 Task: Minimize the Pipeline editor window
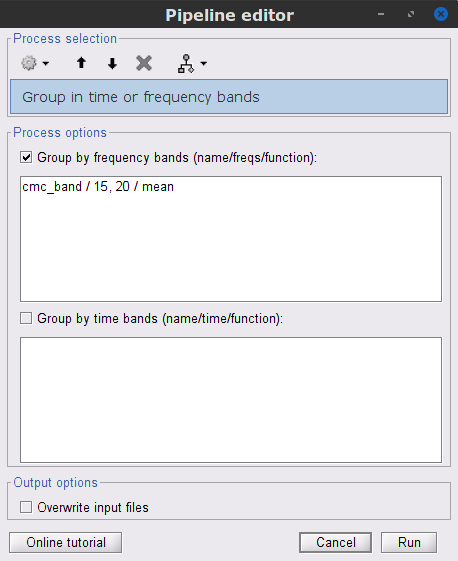coord(381,14)
